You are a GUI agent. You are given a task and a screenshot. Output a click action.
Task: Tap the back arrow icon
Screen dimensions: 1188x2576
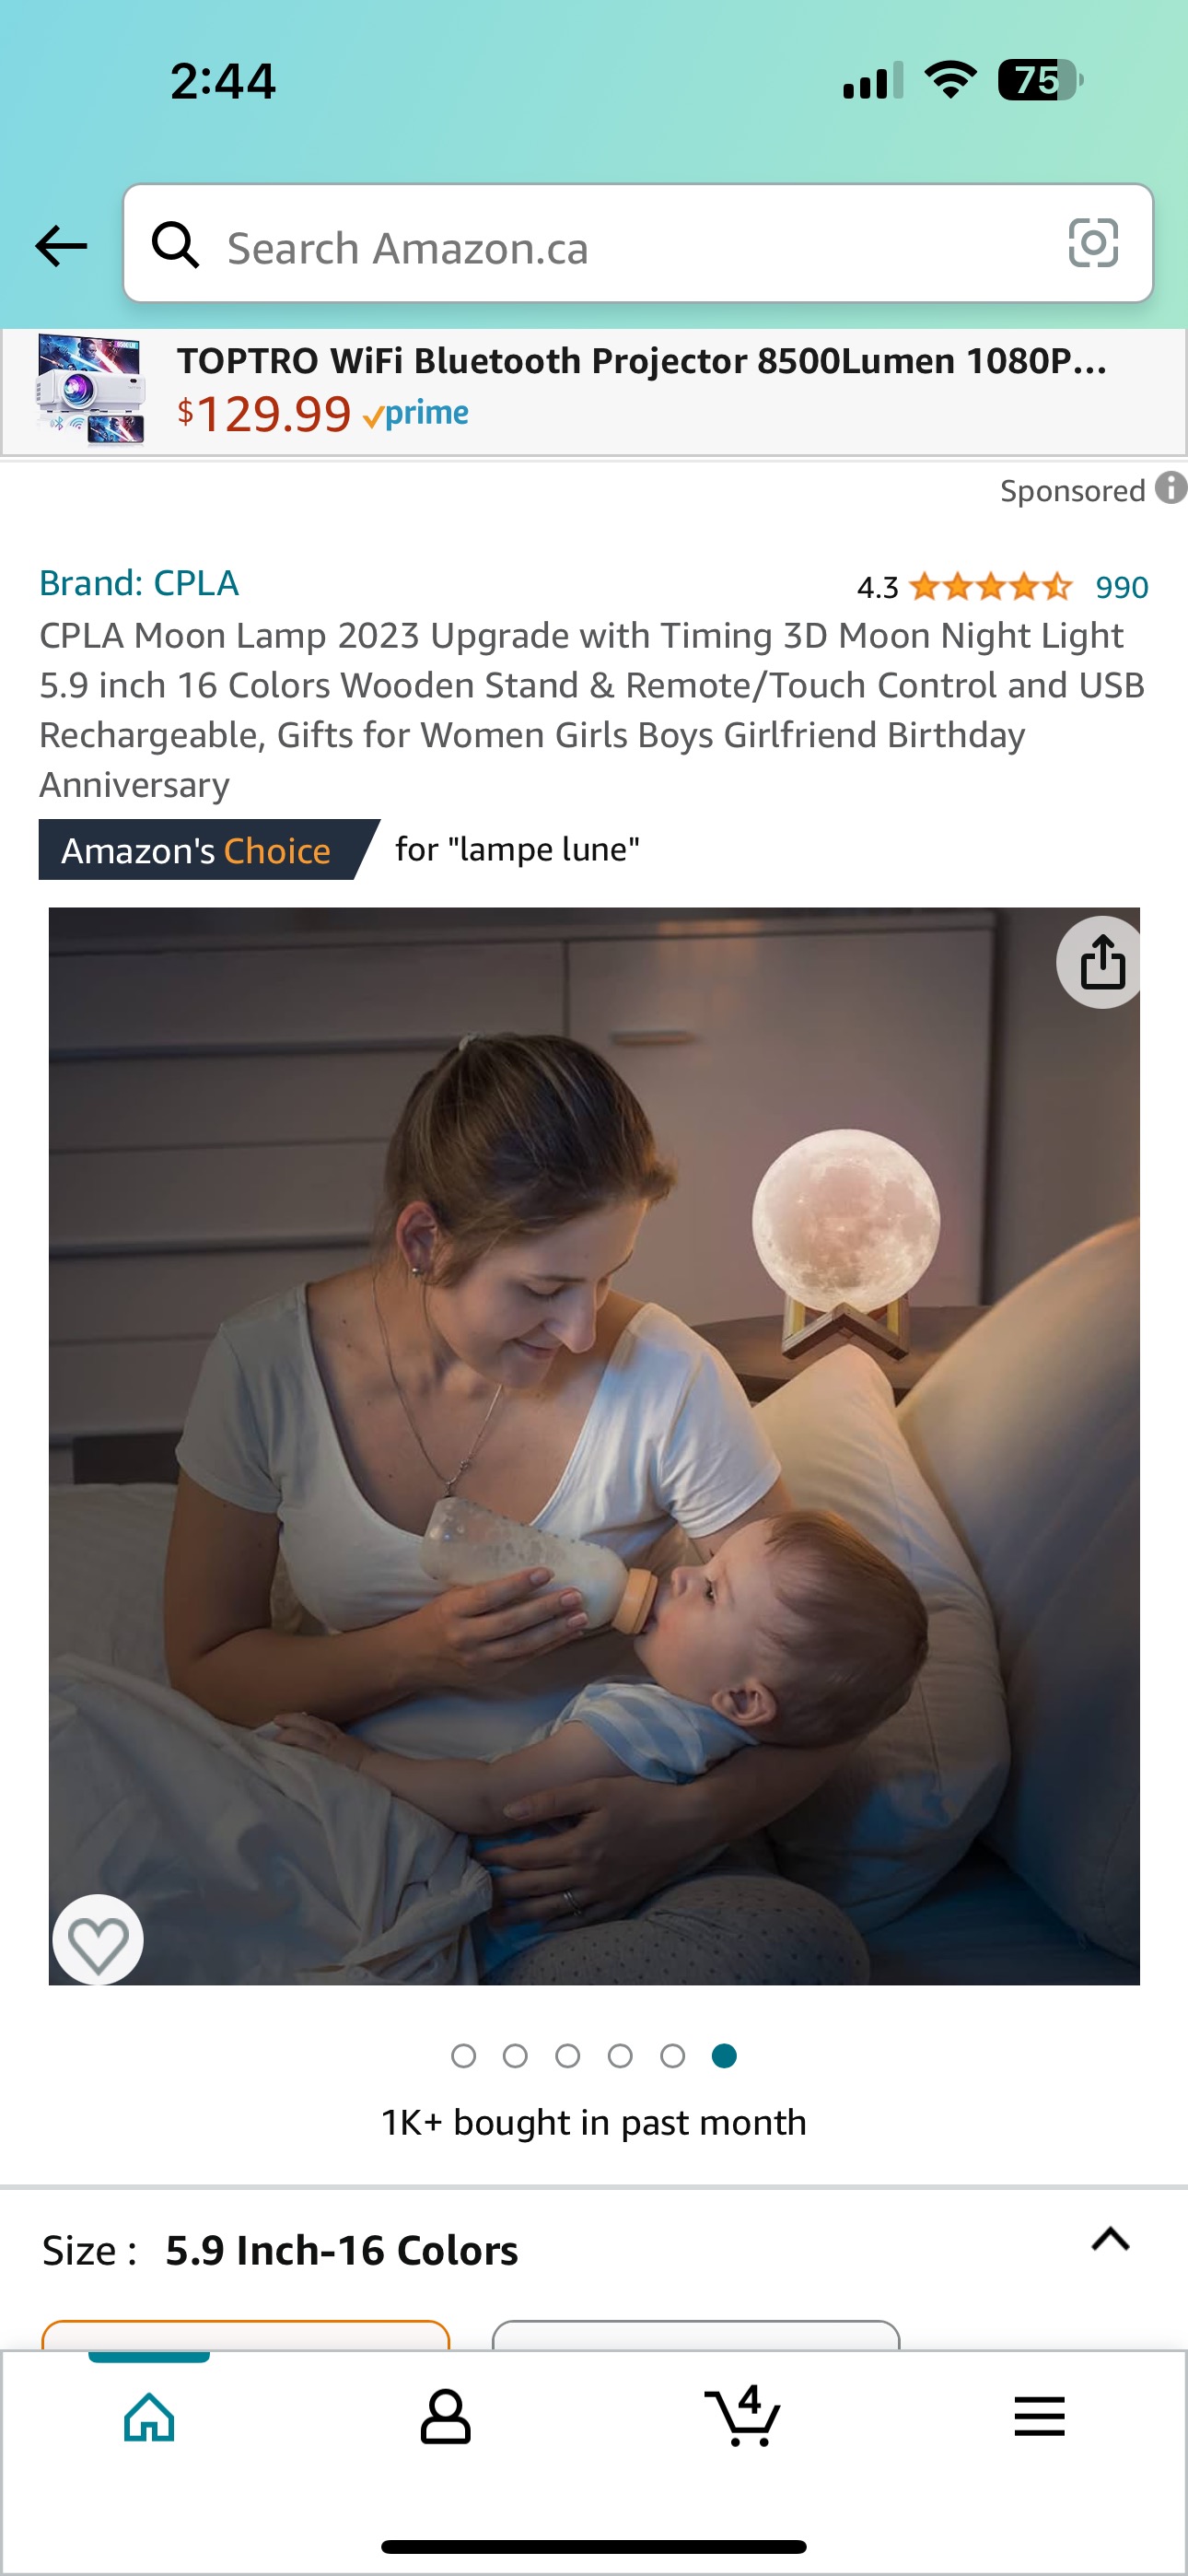[61, 246]
